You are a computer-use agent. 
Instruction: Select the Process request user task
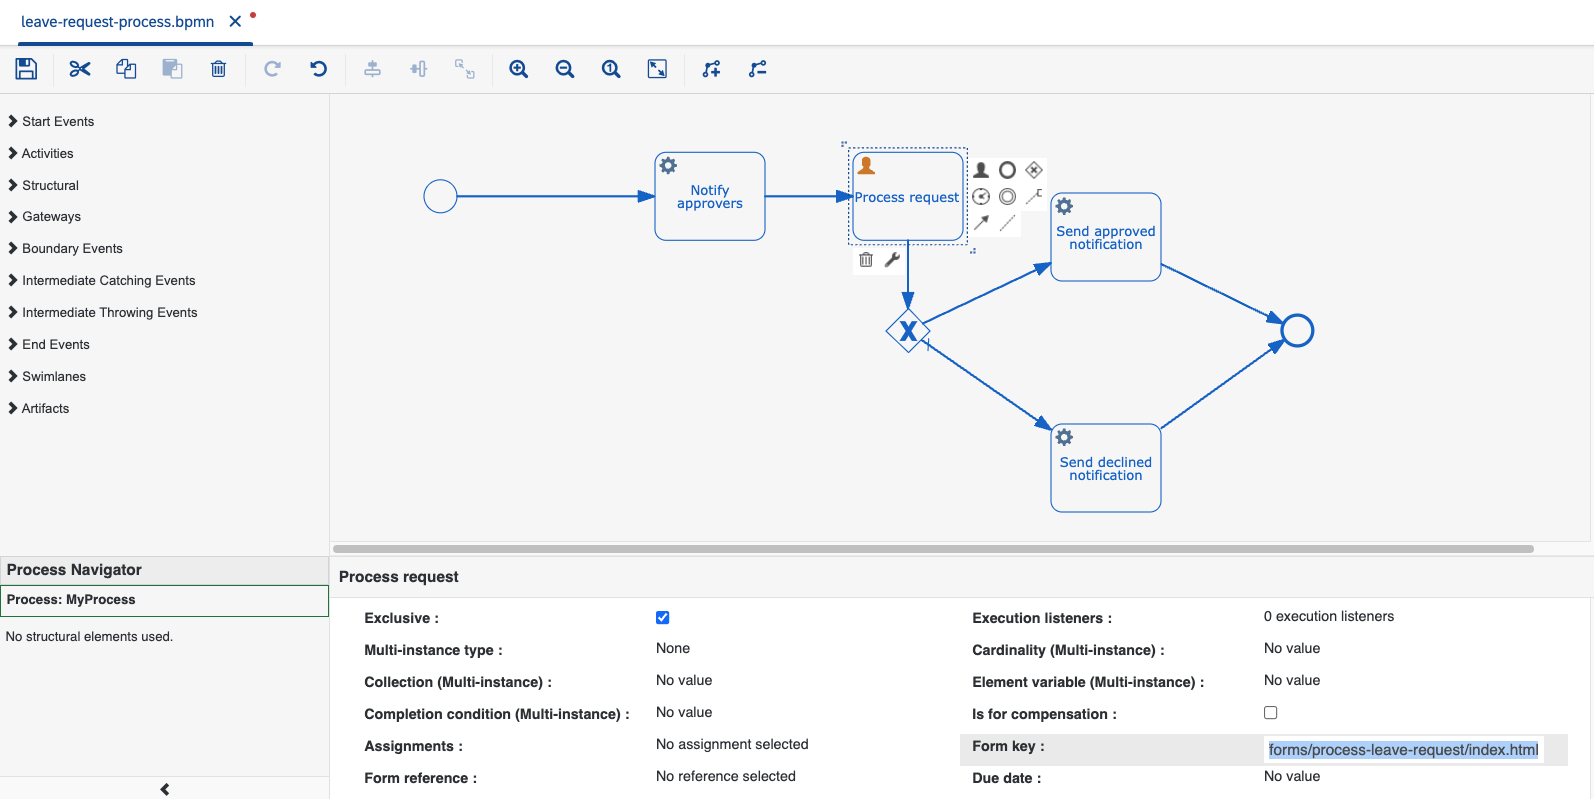click(x=908, y=196)
